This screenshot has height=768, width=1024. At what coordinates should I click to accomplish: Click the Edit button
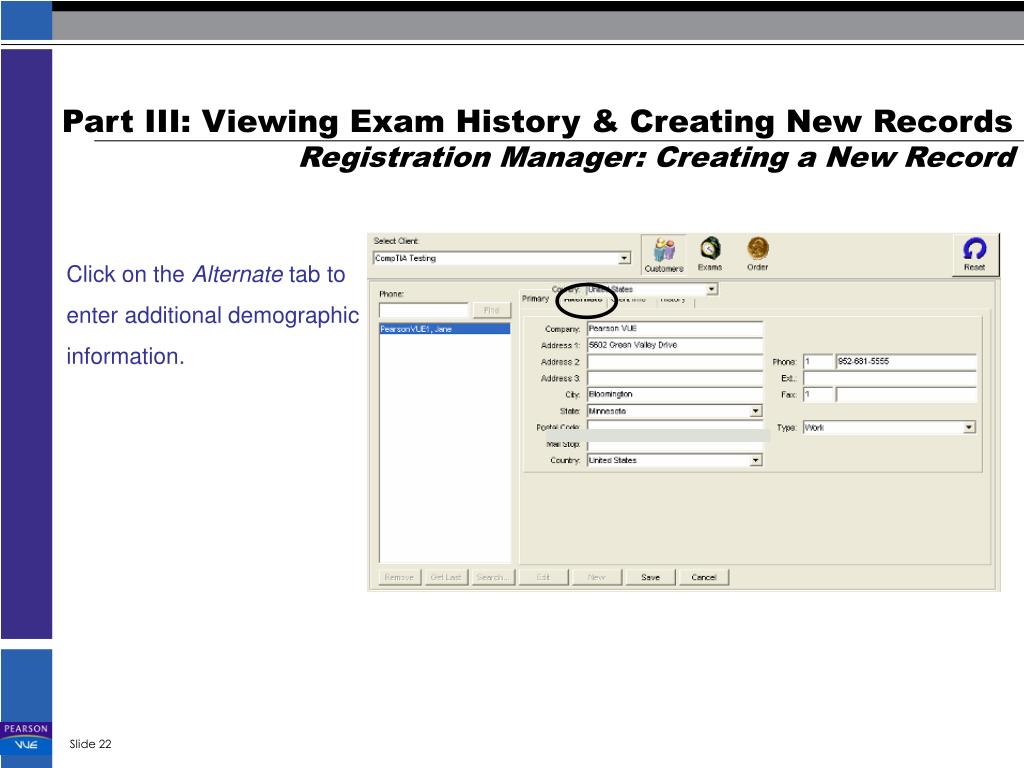pos(543,577)
